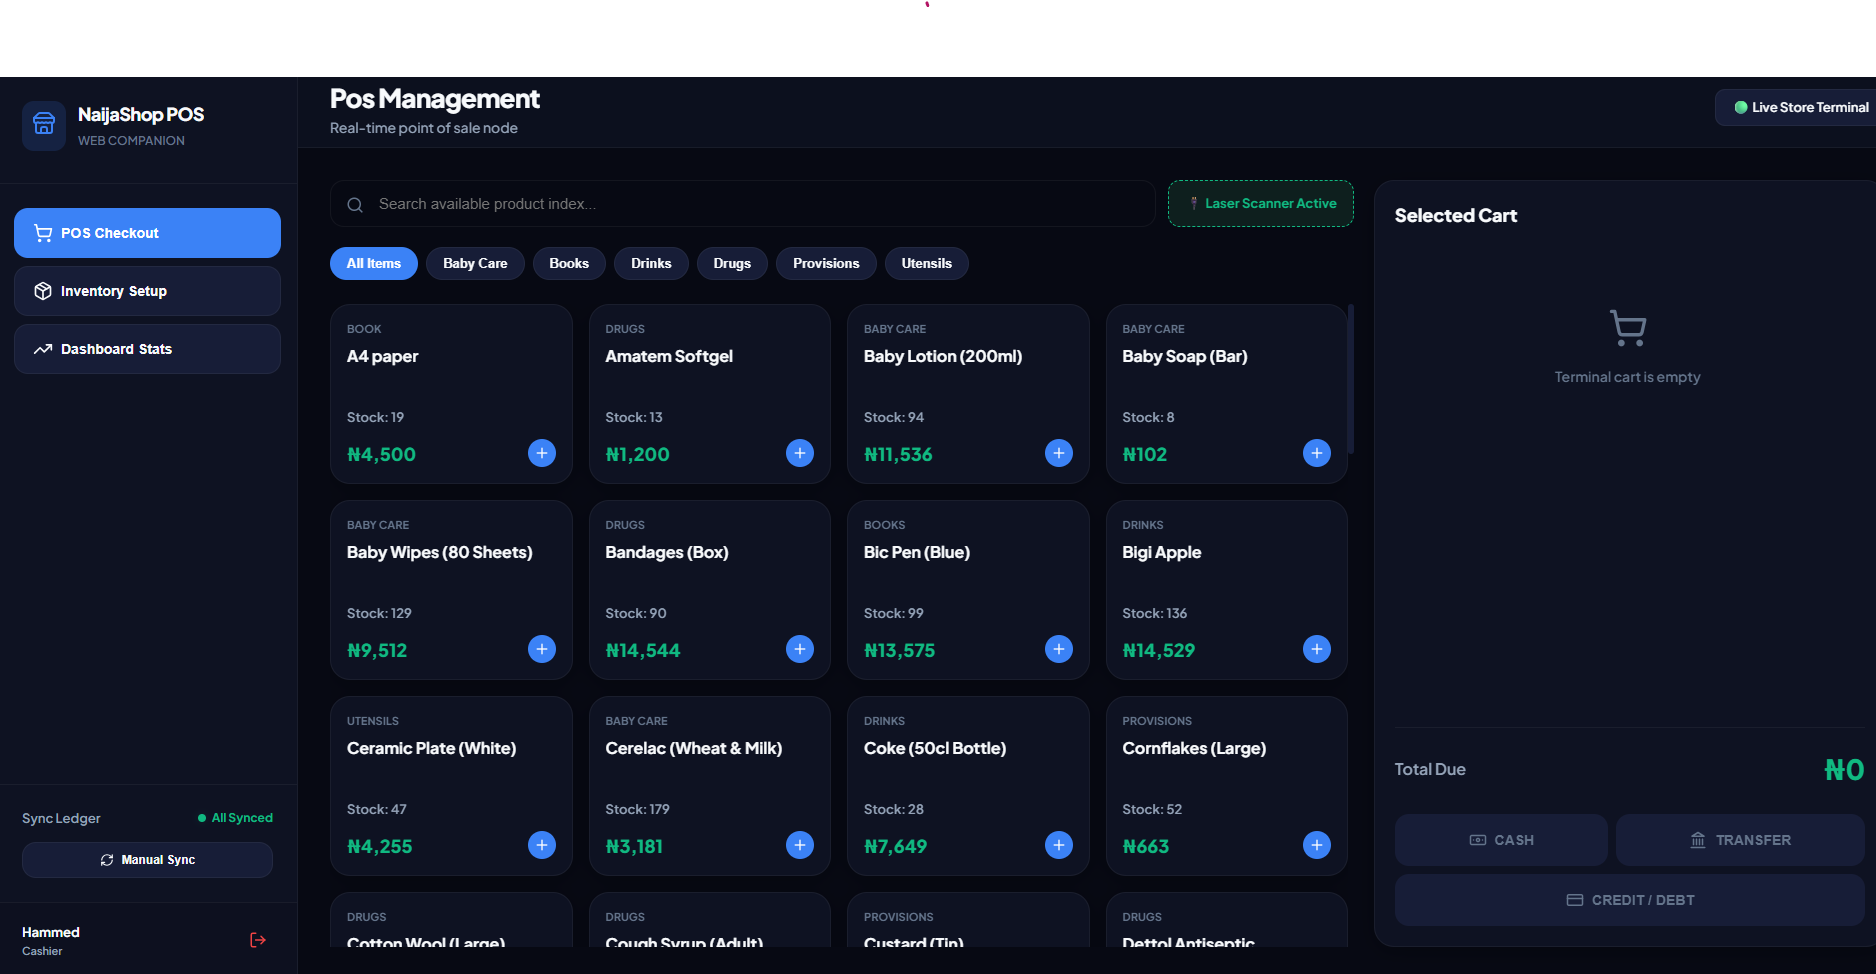Add Baby Soap (Bar) to cart
Screen dimensions: 1876x974
pos(1317,453)
